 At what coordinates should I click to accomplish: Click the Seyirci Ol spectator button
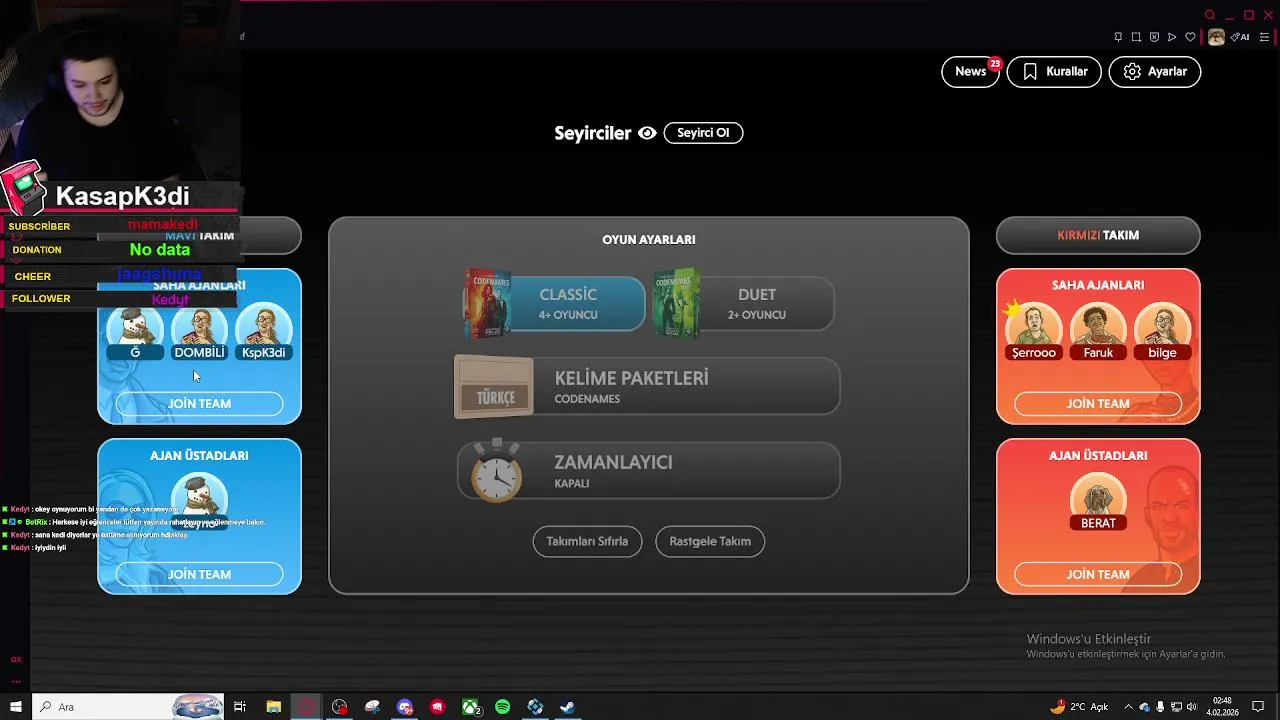click(703, 133)
